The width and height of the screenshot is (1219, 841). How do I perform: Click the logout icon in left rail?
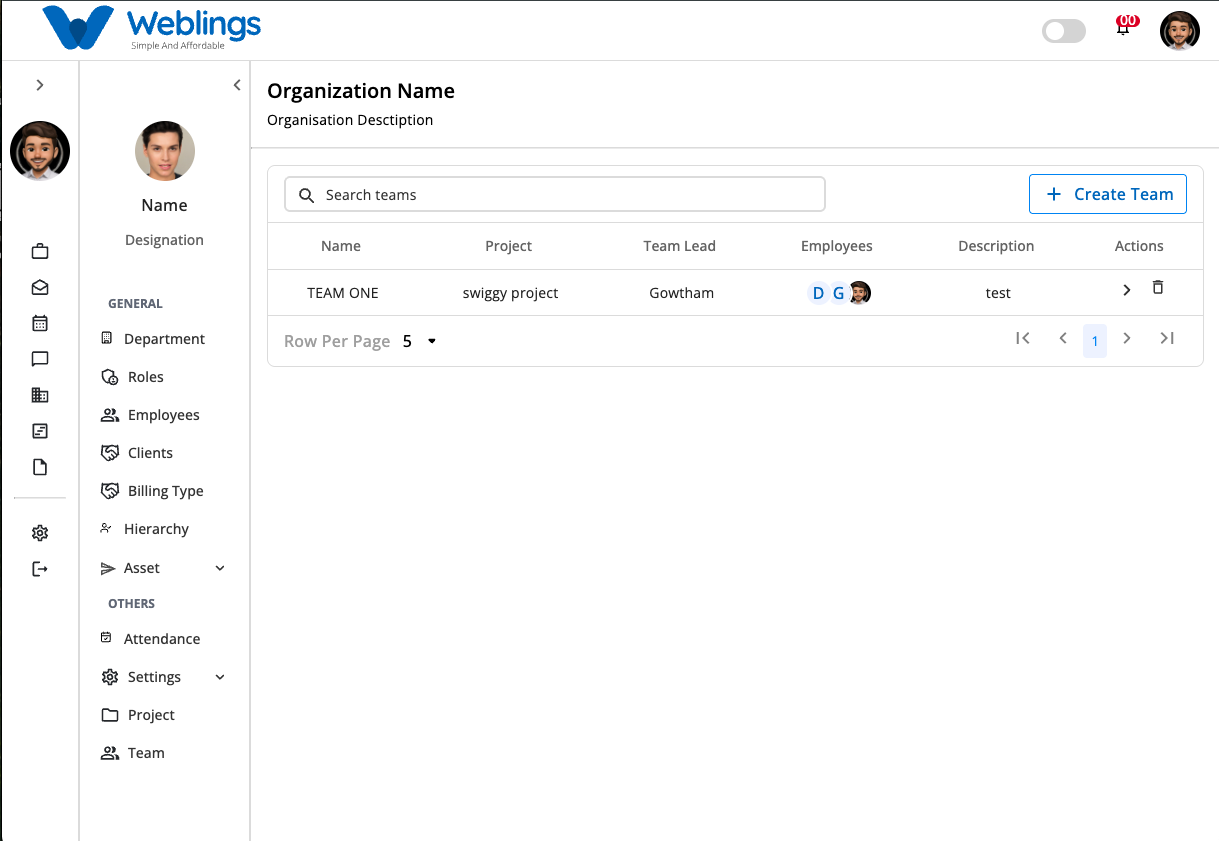(40, 569)
